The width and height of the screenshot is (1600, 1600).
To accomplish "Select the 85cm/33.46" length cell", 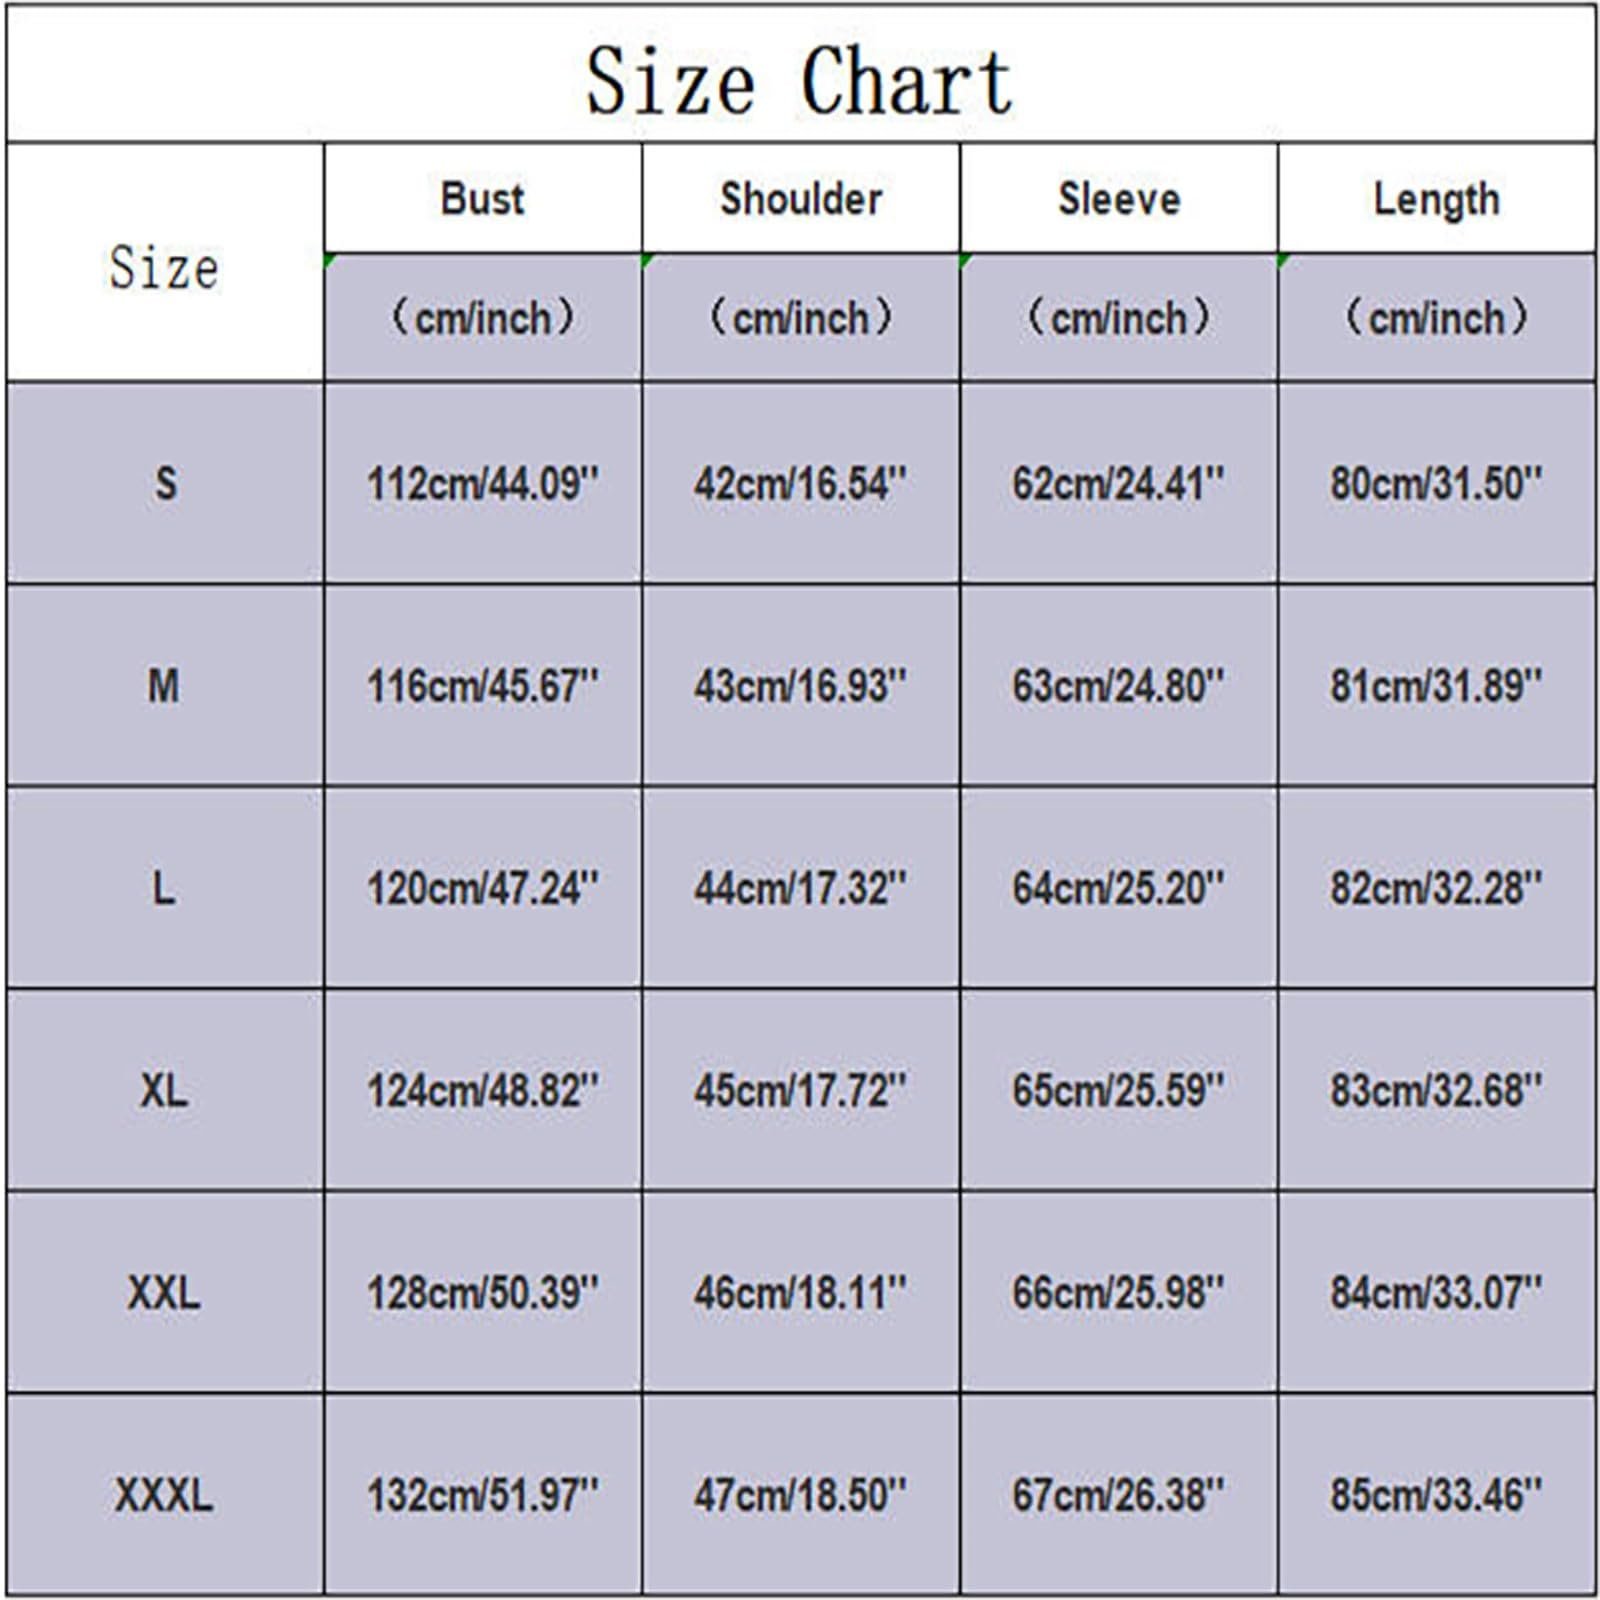I will tap(1436, 1495).
